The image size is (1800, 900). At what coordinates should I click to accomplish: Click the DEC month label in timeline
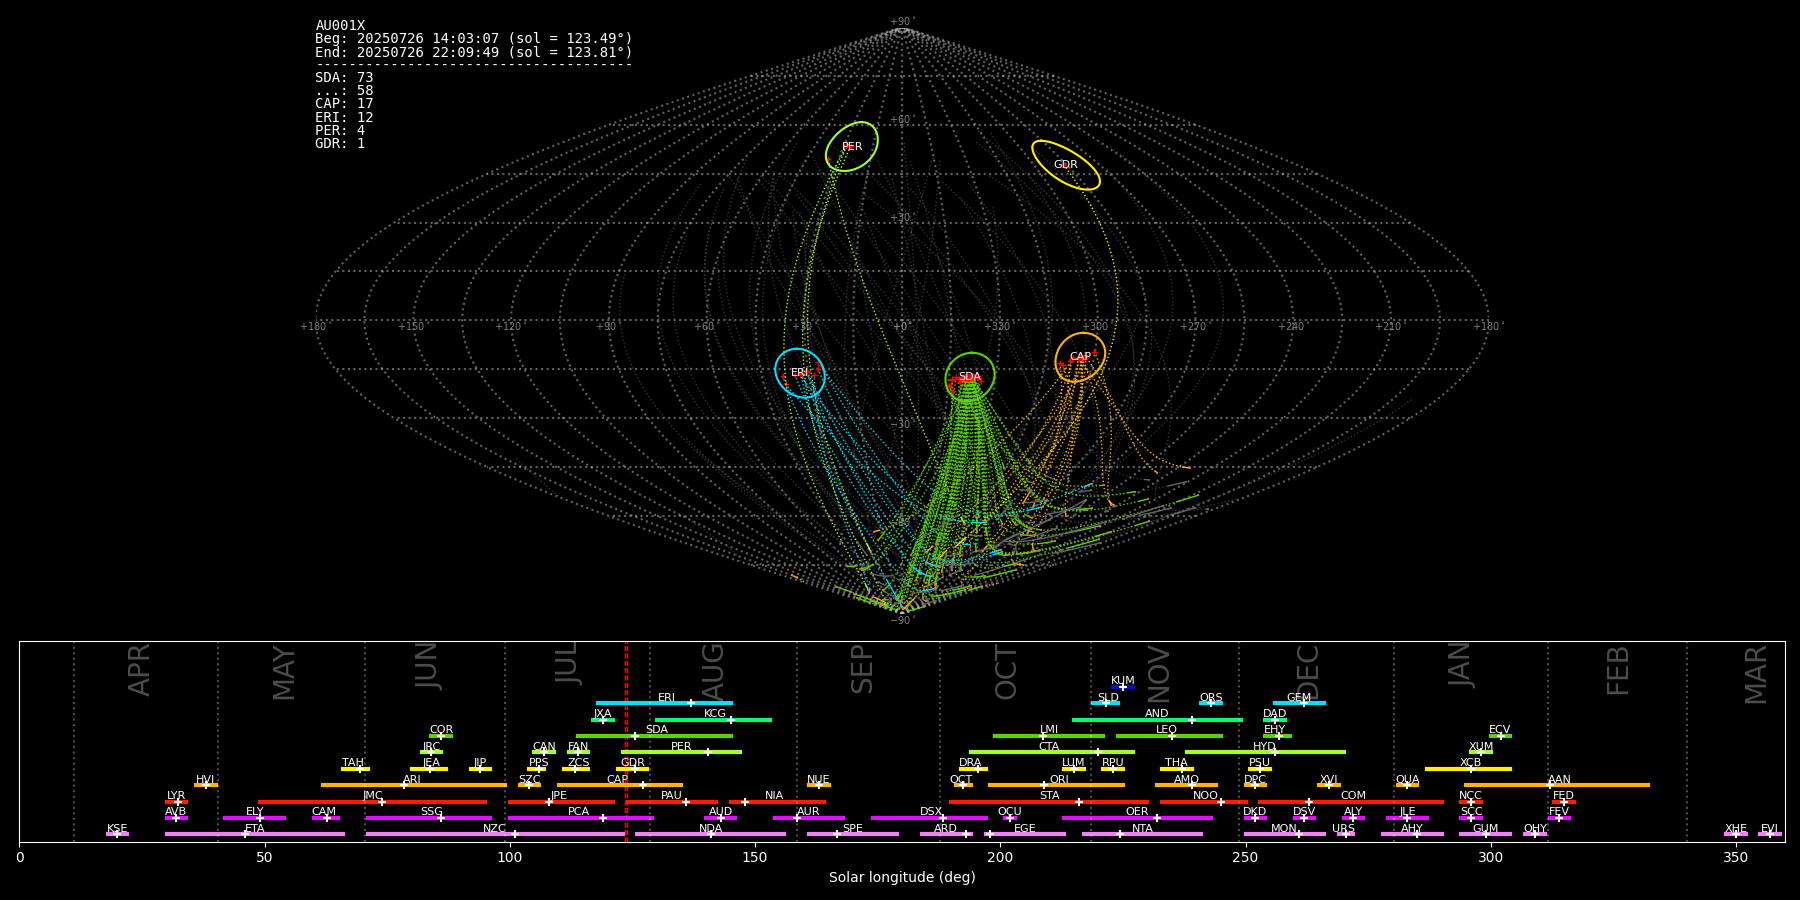(1308, 672)
